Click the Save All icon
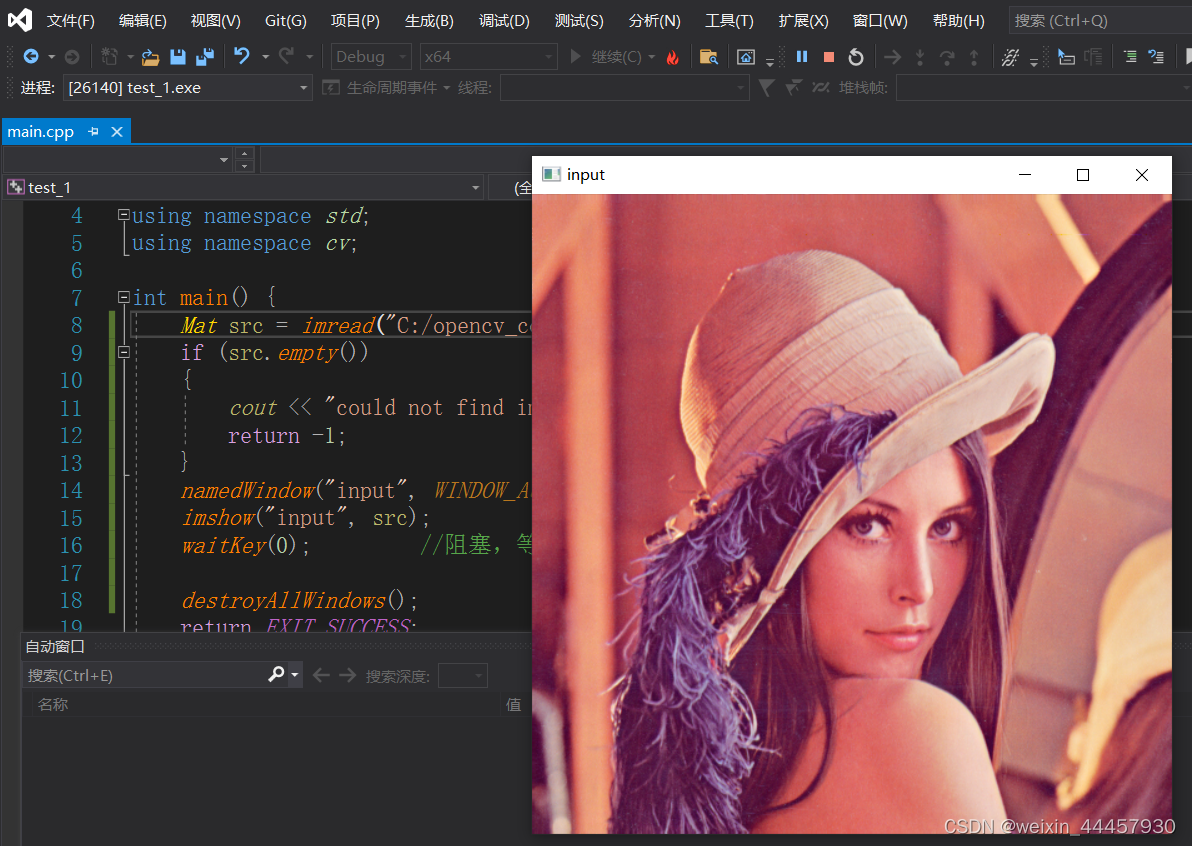The width and height of the screenshot is (1192, 846). (204, 56)
